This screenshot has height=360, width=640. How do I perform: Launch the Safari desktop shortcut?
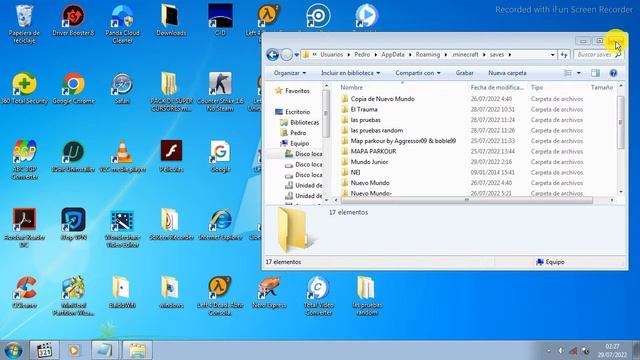pos(122,88)
